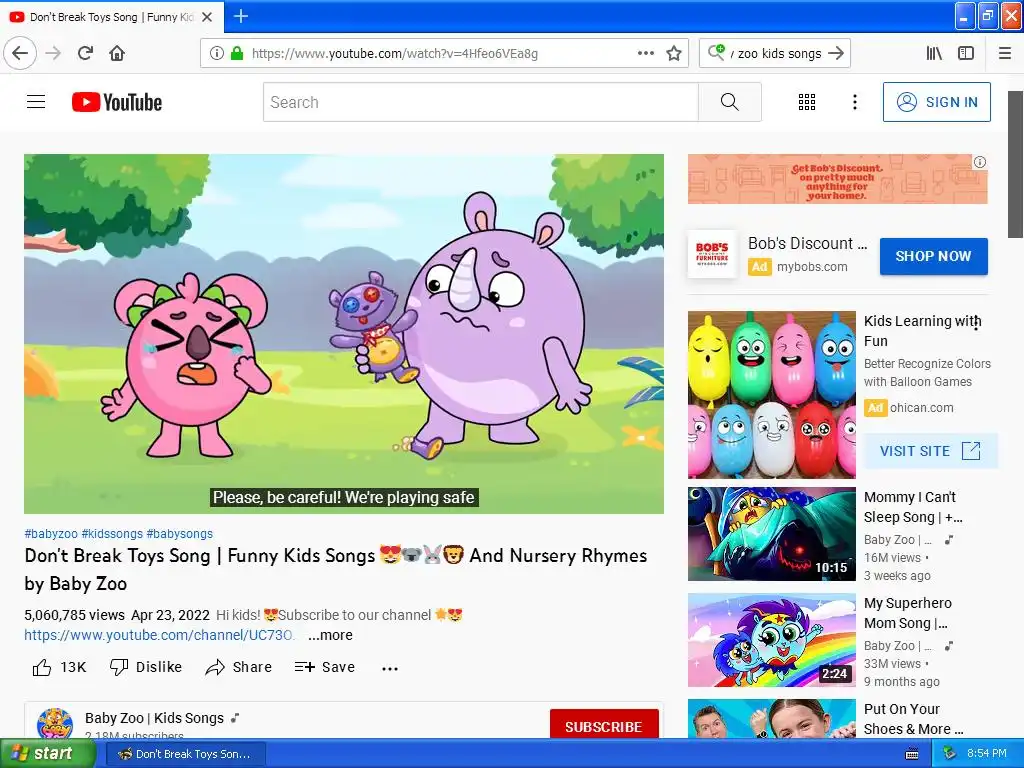Viewport: 1024px width, 768px height.
Task: Open options menu for Kids Learning with Fun ad
Action: [976, 323]
